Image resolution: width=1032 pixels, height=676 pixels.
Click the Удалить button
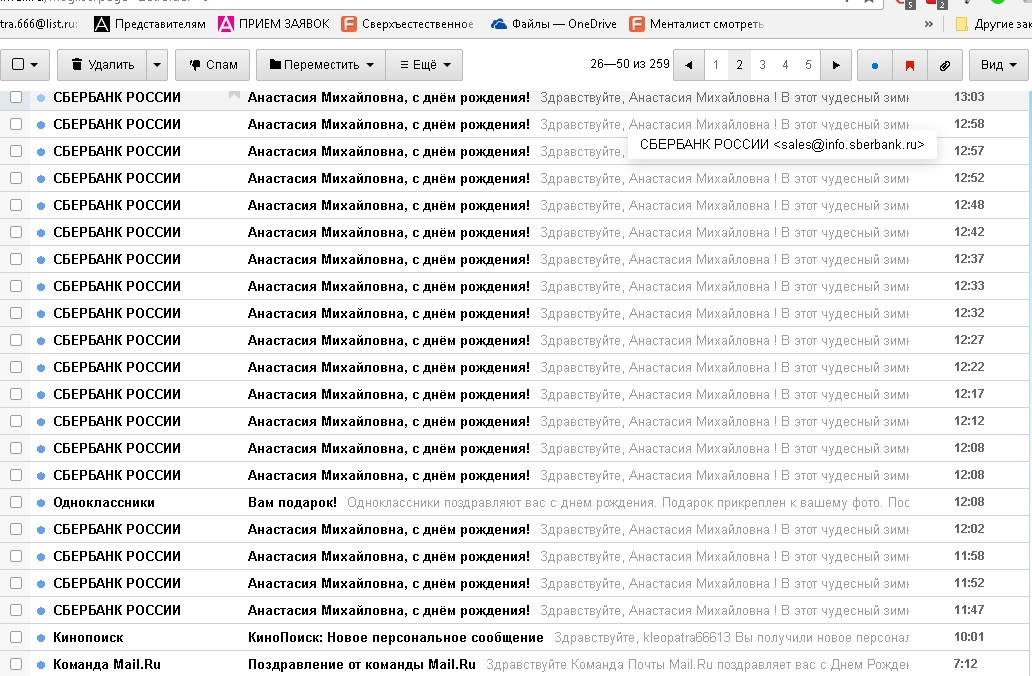(101, 65)
